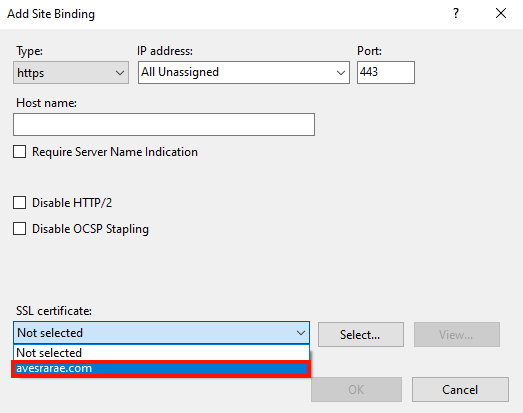Viewport: 523px width, 413px height.
Task: Focus the Host name text box
Action: tap(164, 124)
